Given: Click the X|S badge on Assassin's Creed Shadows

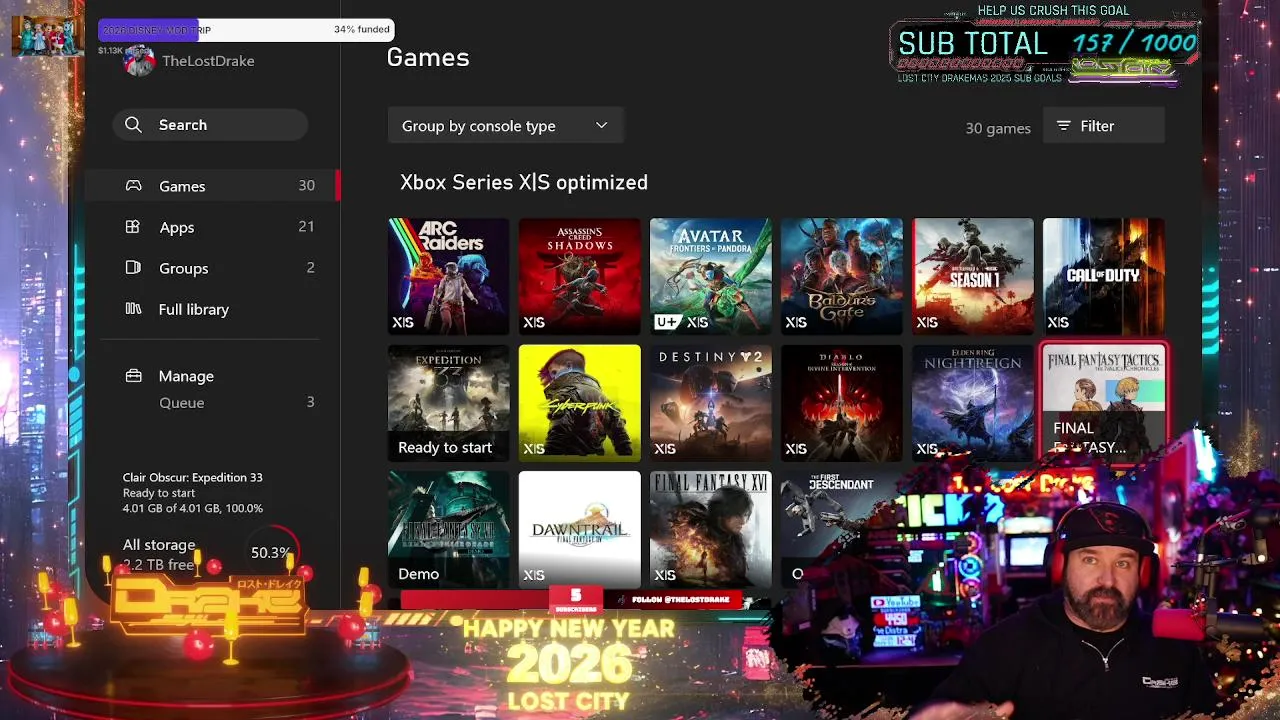Looking at the screenshot, I should click(534, 322).
